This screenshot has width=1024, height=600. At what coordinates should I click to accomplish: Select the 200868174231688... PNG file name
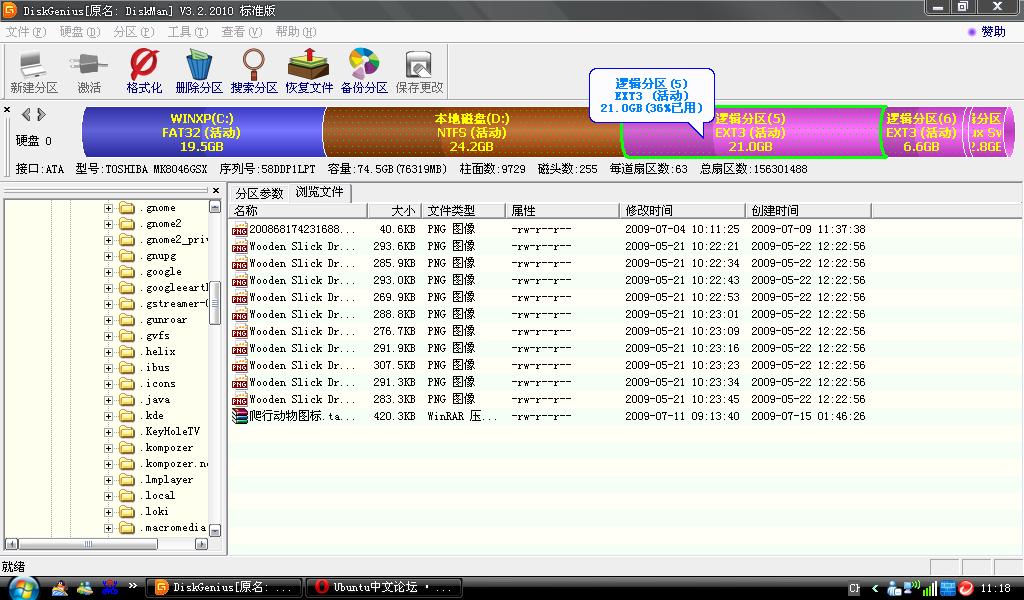(x=302, y=229)
